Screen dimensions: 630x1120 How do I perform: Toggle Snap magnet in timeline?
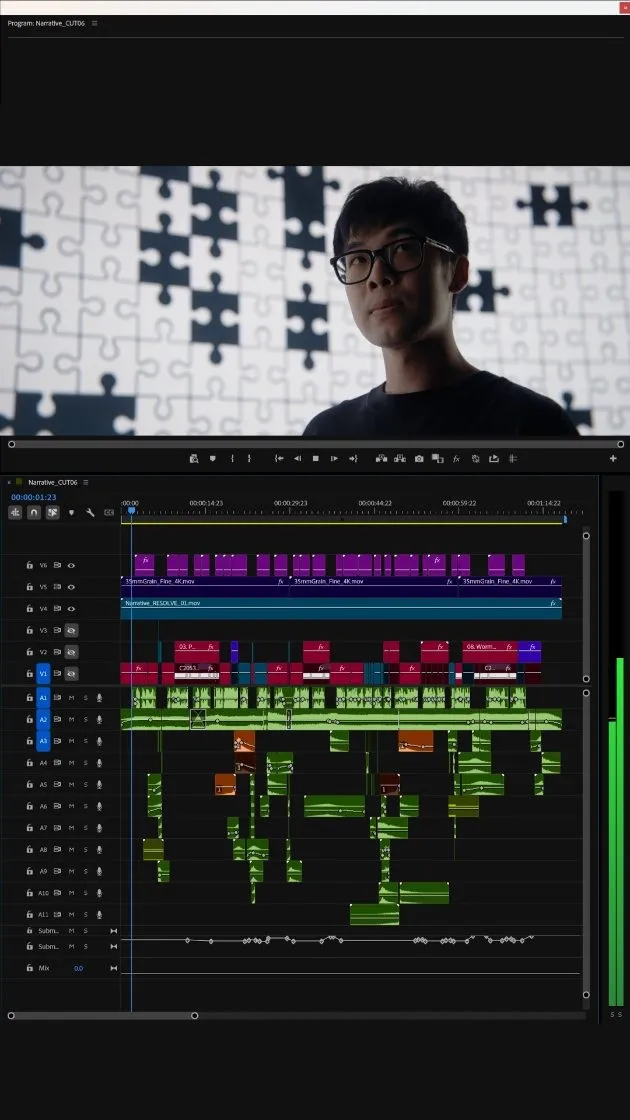(34, 512)
